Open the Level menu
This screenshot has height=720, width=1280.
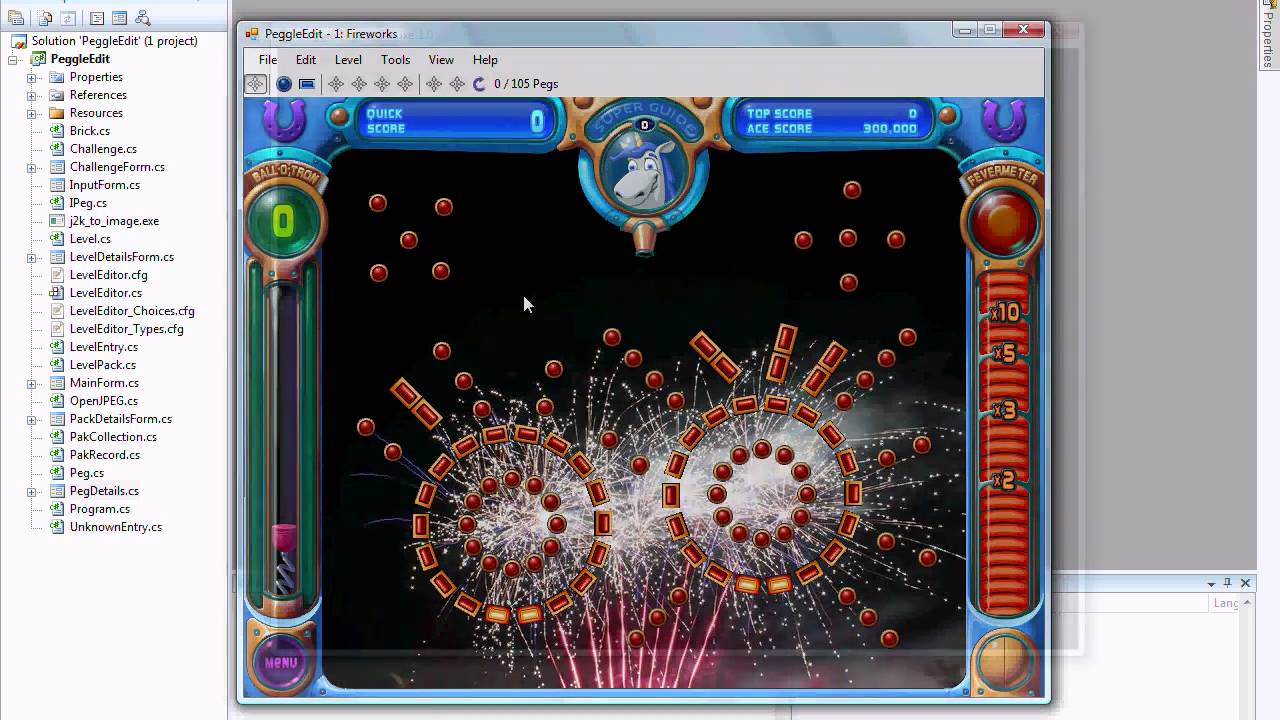click(348, 60)
